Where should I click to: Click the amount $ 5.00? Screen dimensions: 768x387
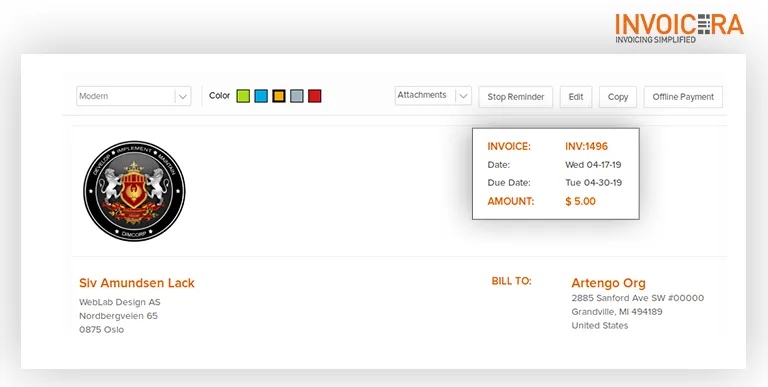pyautogui.click(x=580, y=201)
